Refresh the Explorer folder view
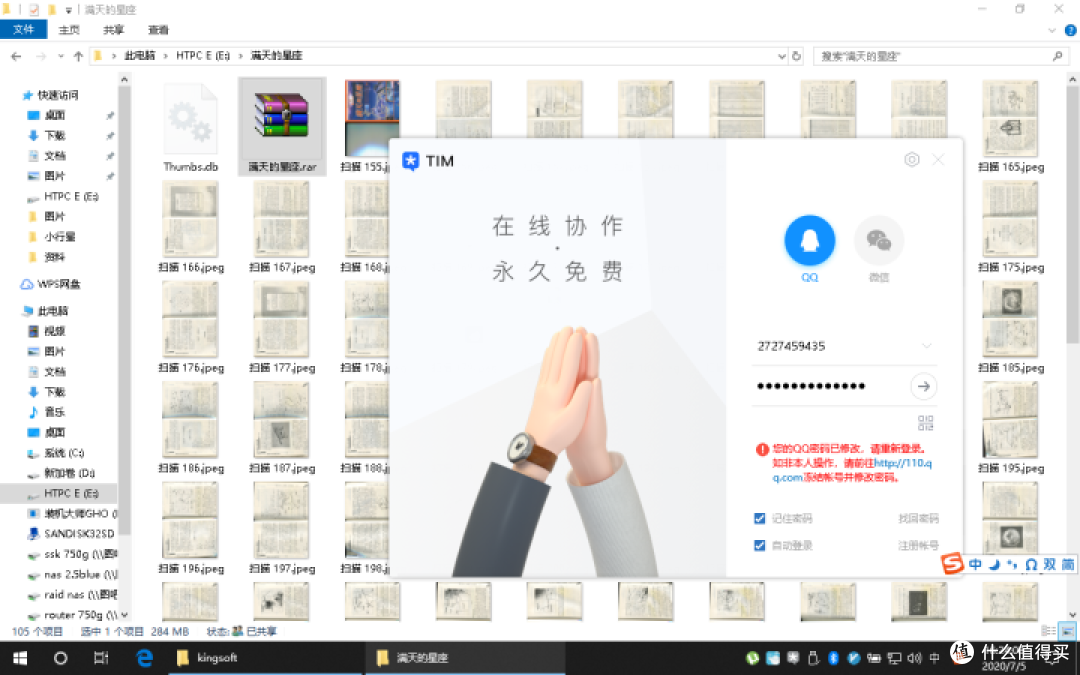The height and width of the screenshot is (675, 1080). tap(797, 56)
